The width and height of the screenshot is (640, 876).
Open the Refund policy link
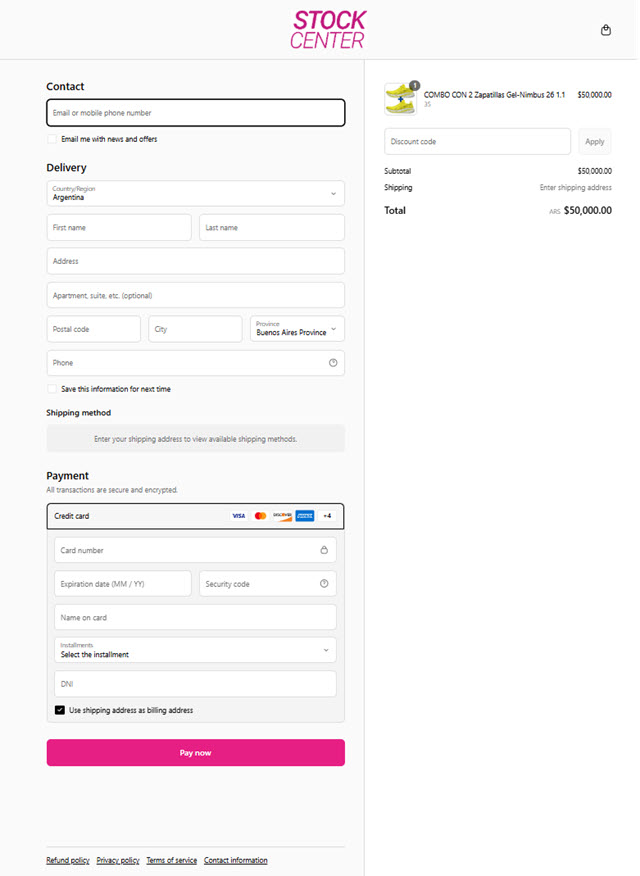coord(67,860)
